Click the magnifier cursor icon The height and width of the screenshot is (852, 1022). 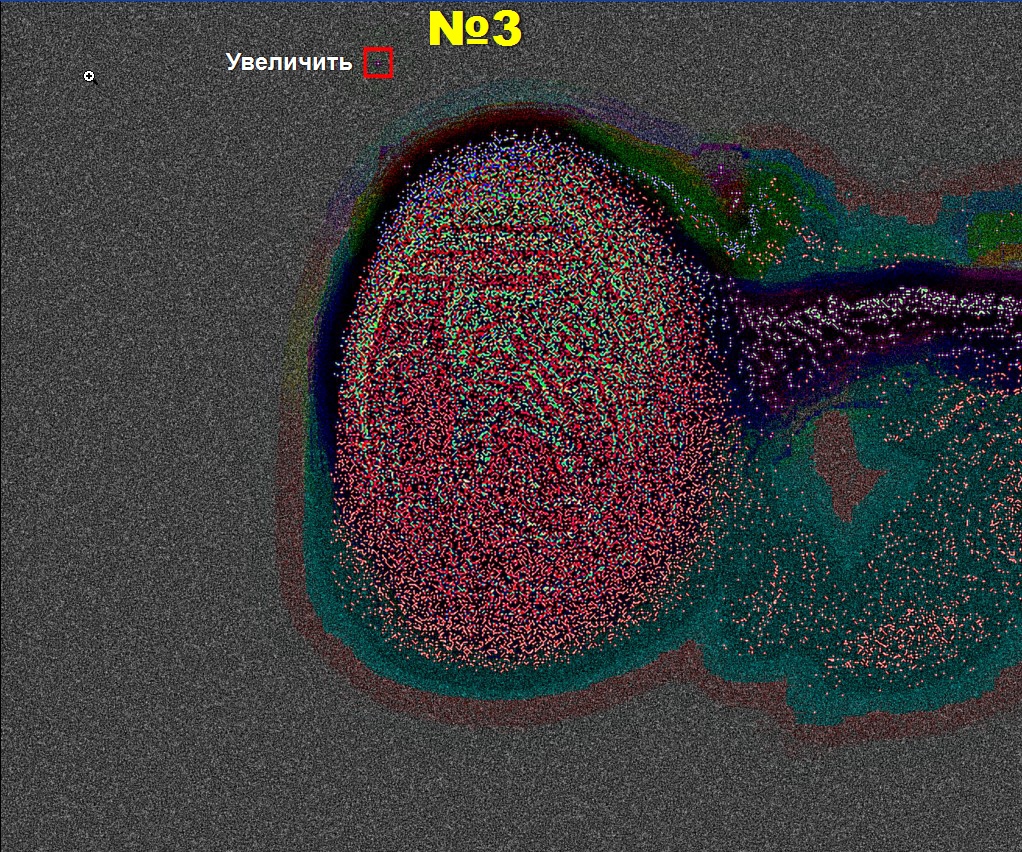tap(89, 76)
